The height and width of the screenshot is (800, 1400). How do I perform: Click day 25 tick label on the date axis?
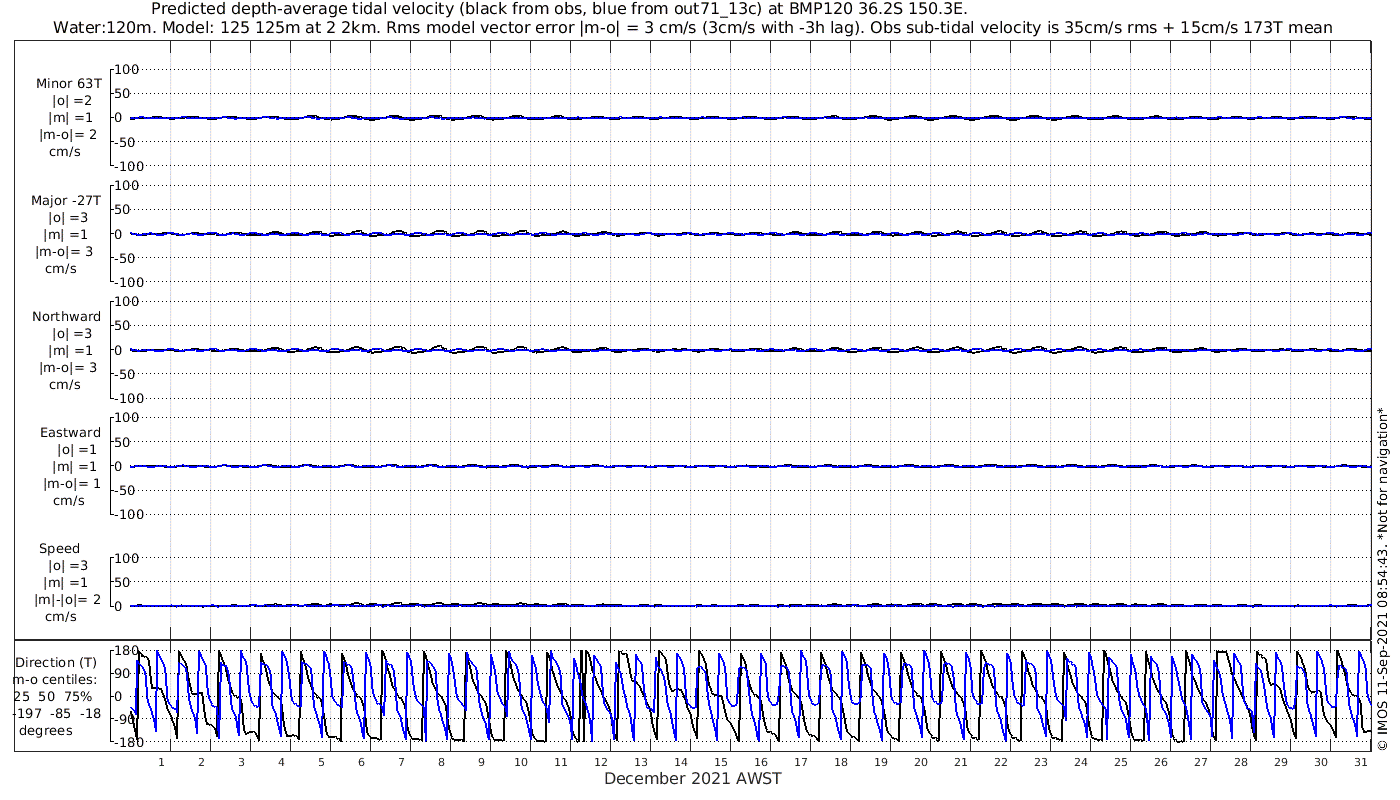point(1121,762)
